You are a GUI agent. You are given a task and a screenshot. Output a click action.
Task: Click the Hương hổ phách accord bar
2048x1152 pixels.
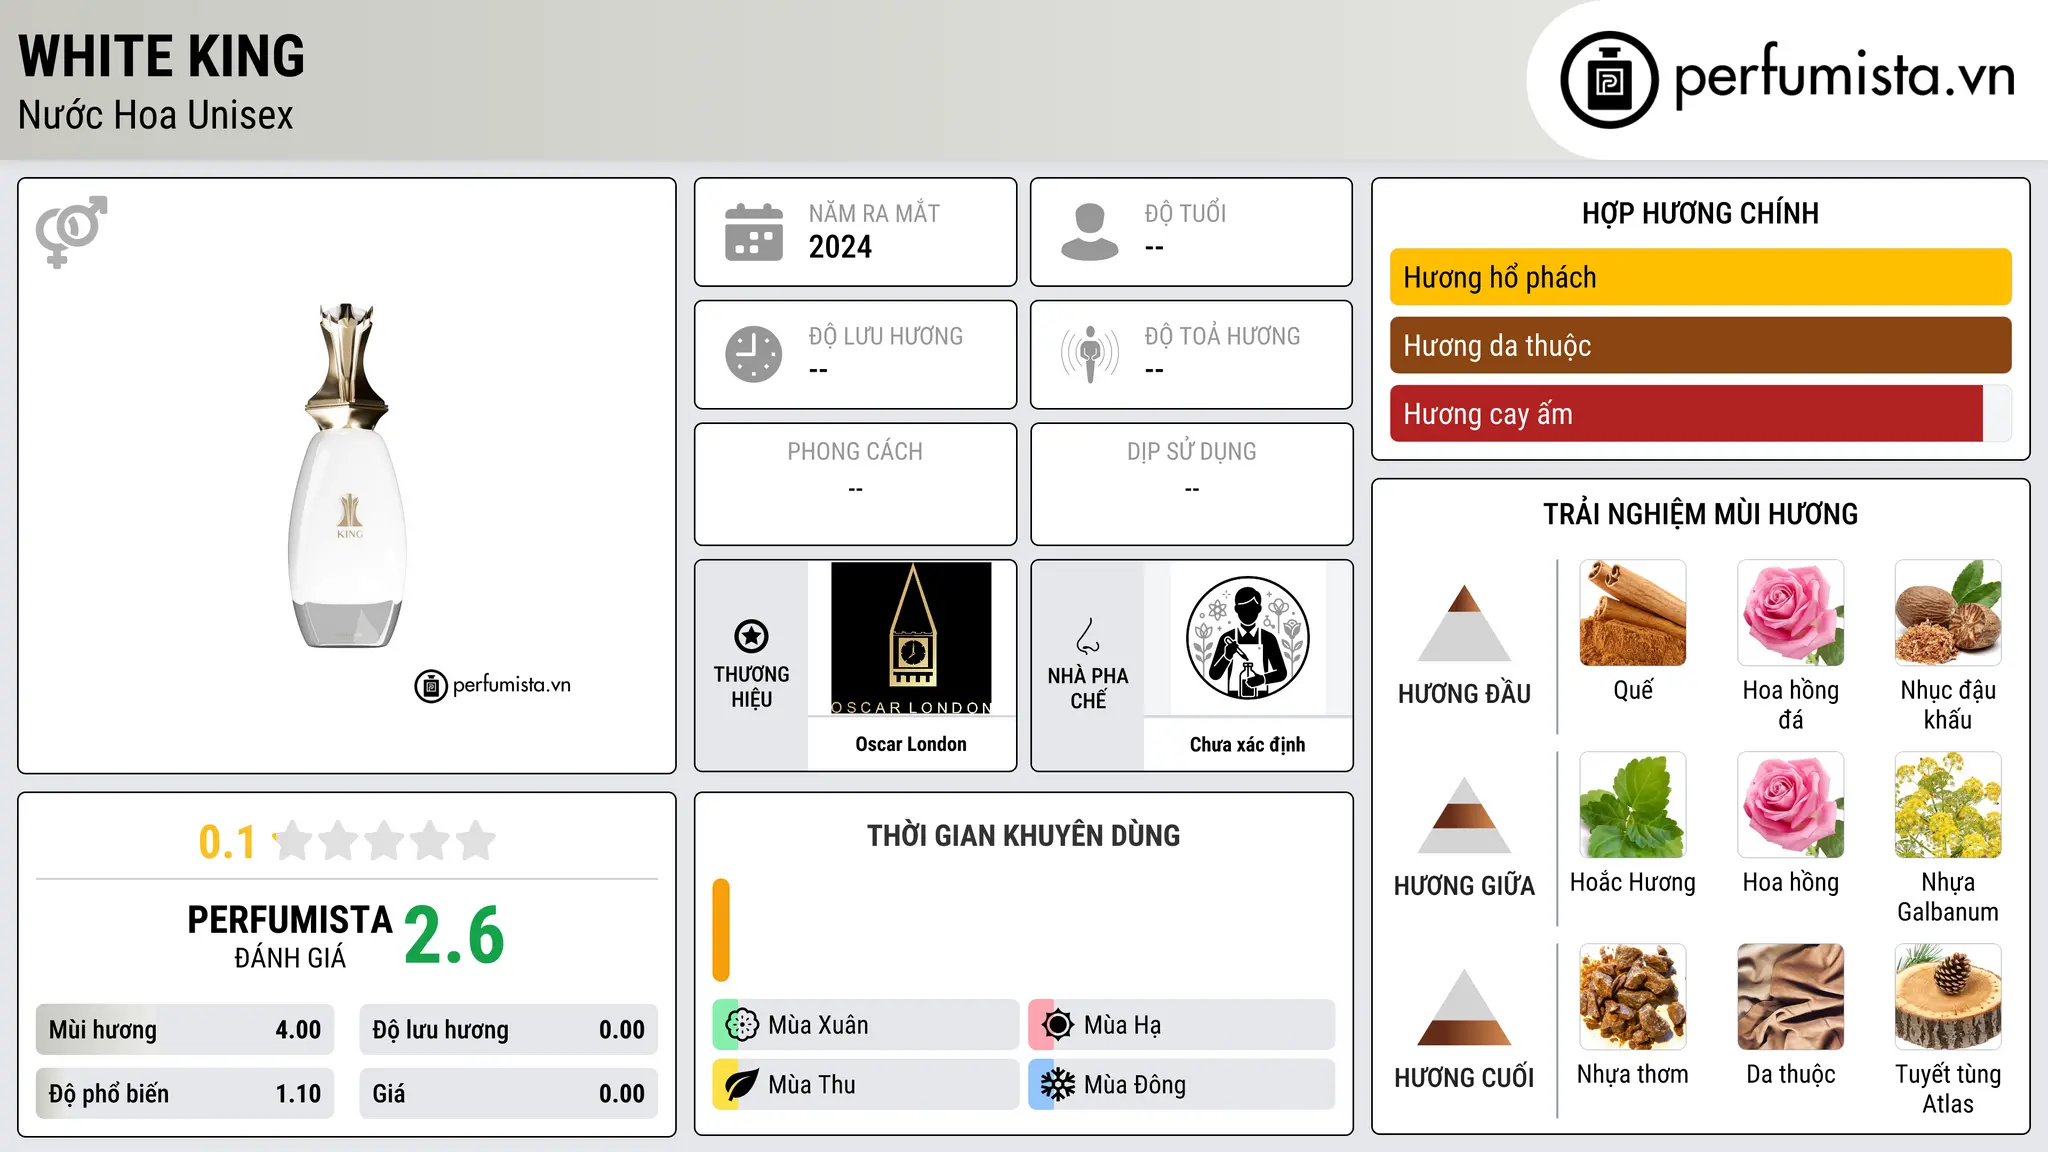(x=1700, y=277)
